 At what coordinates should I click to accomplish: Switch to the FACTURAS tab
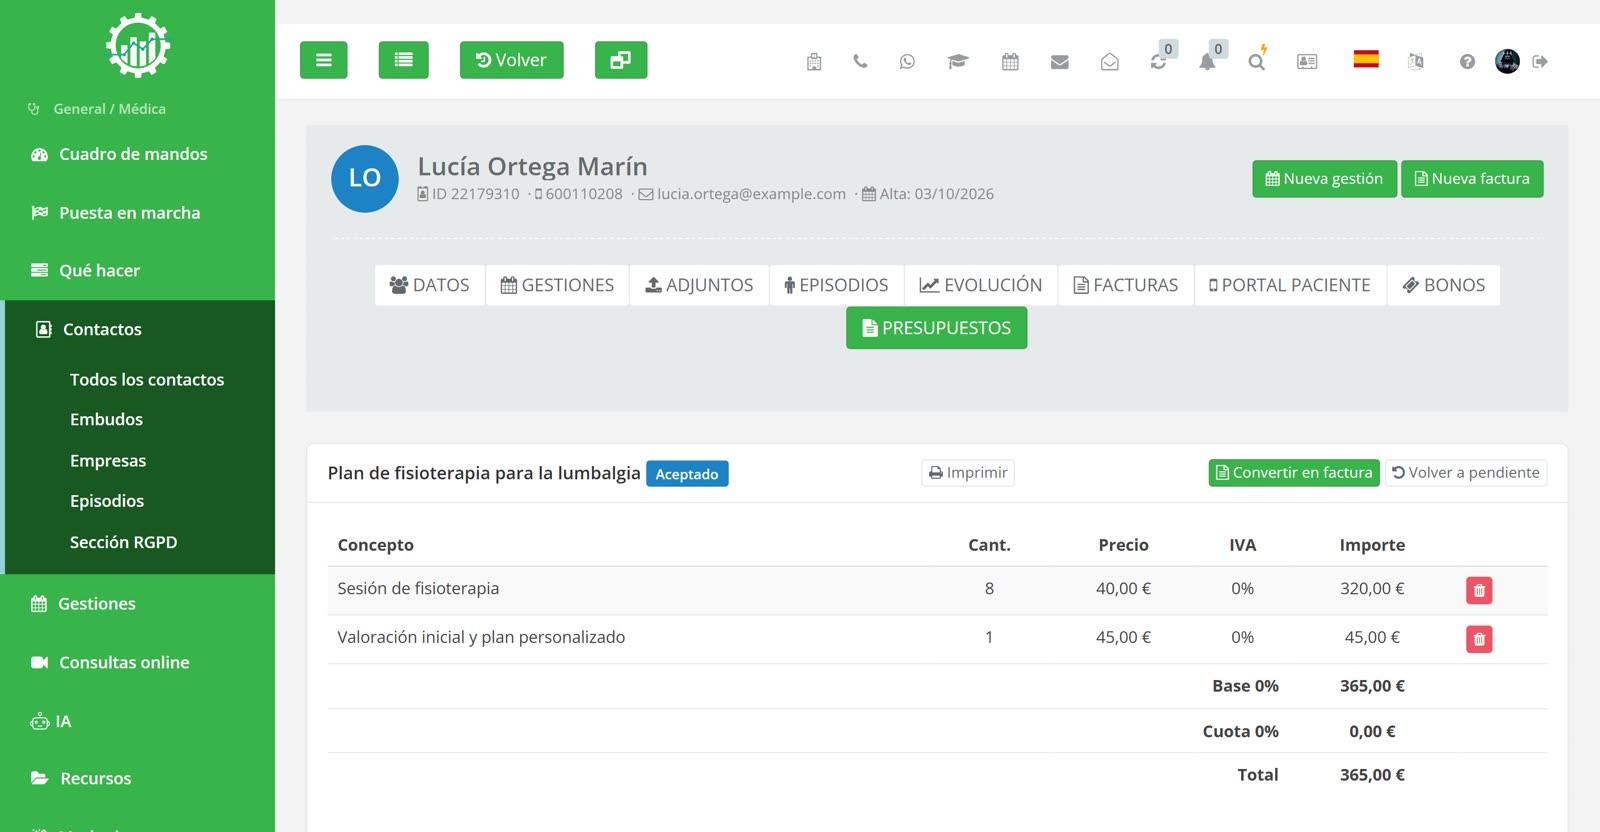[x=1126, y=285]
